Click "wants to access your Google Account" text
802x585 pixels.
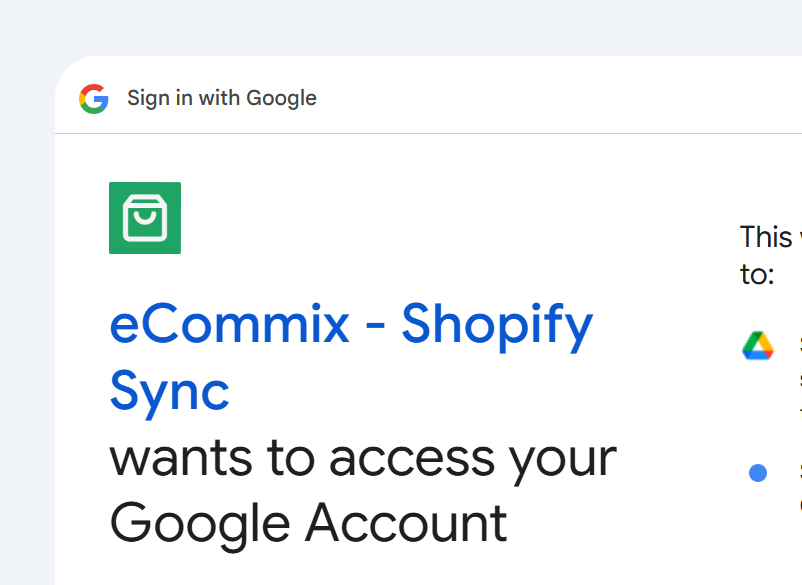point(365,490)
